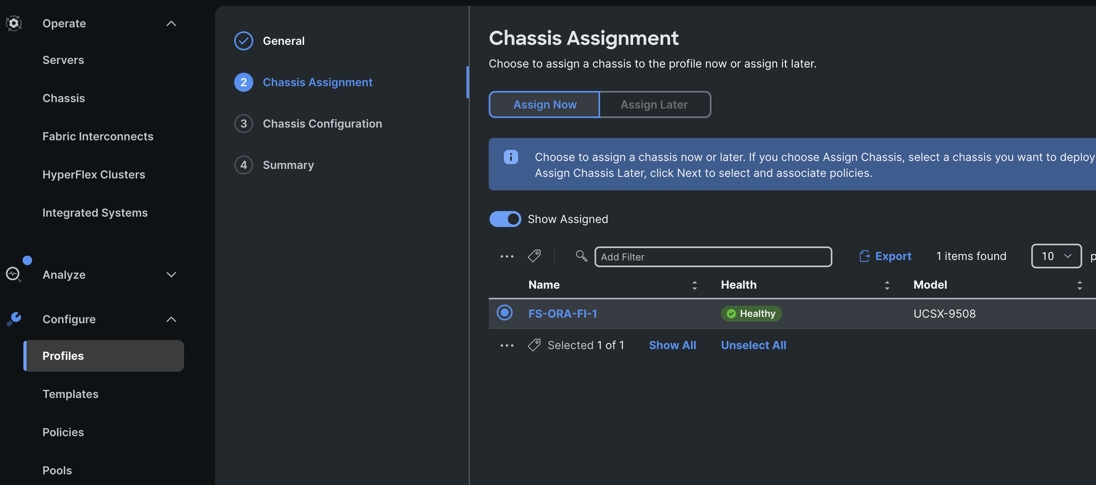Screen dimensions: 1096x485
Task: Click the Operate gear icon in sidebar
Action: pos(14,23)
